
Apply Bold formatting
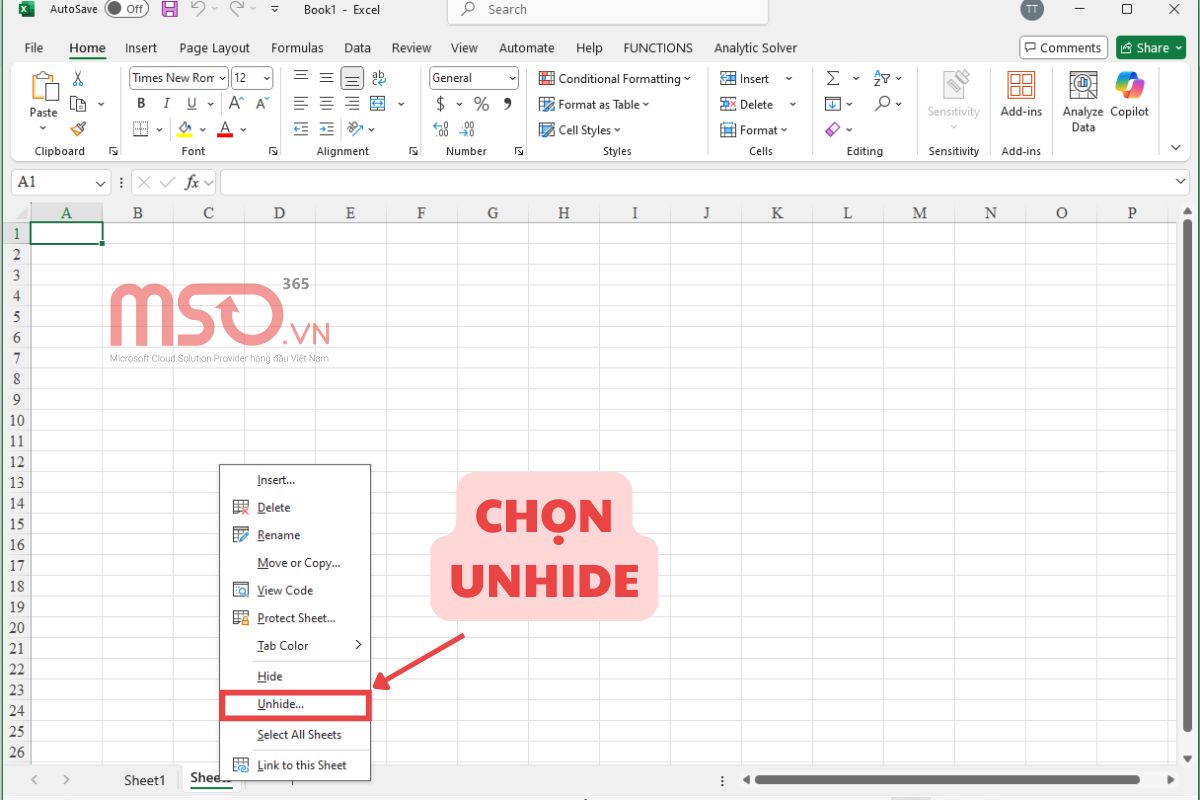click(x=141, y=104)
